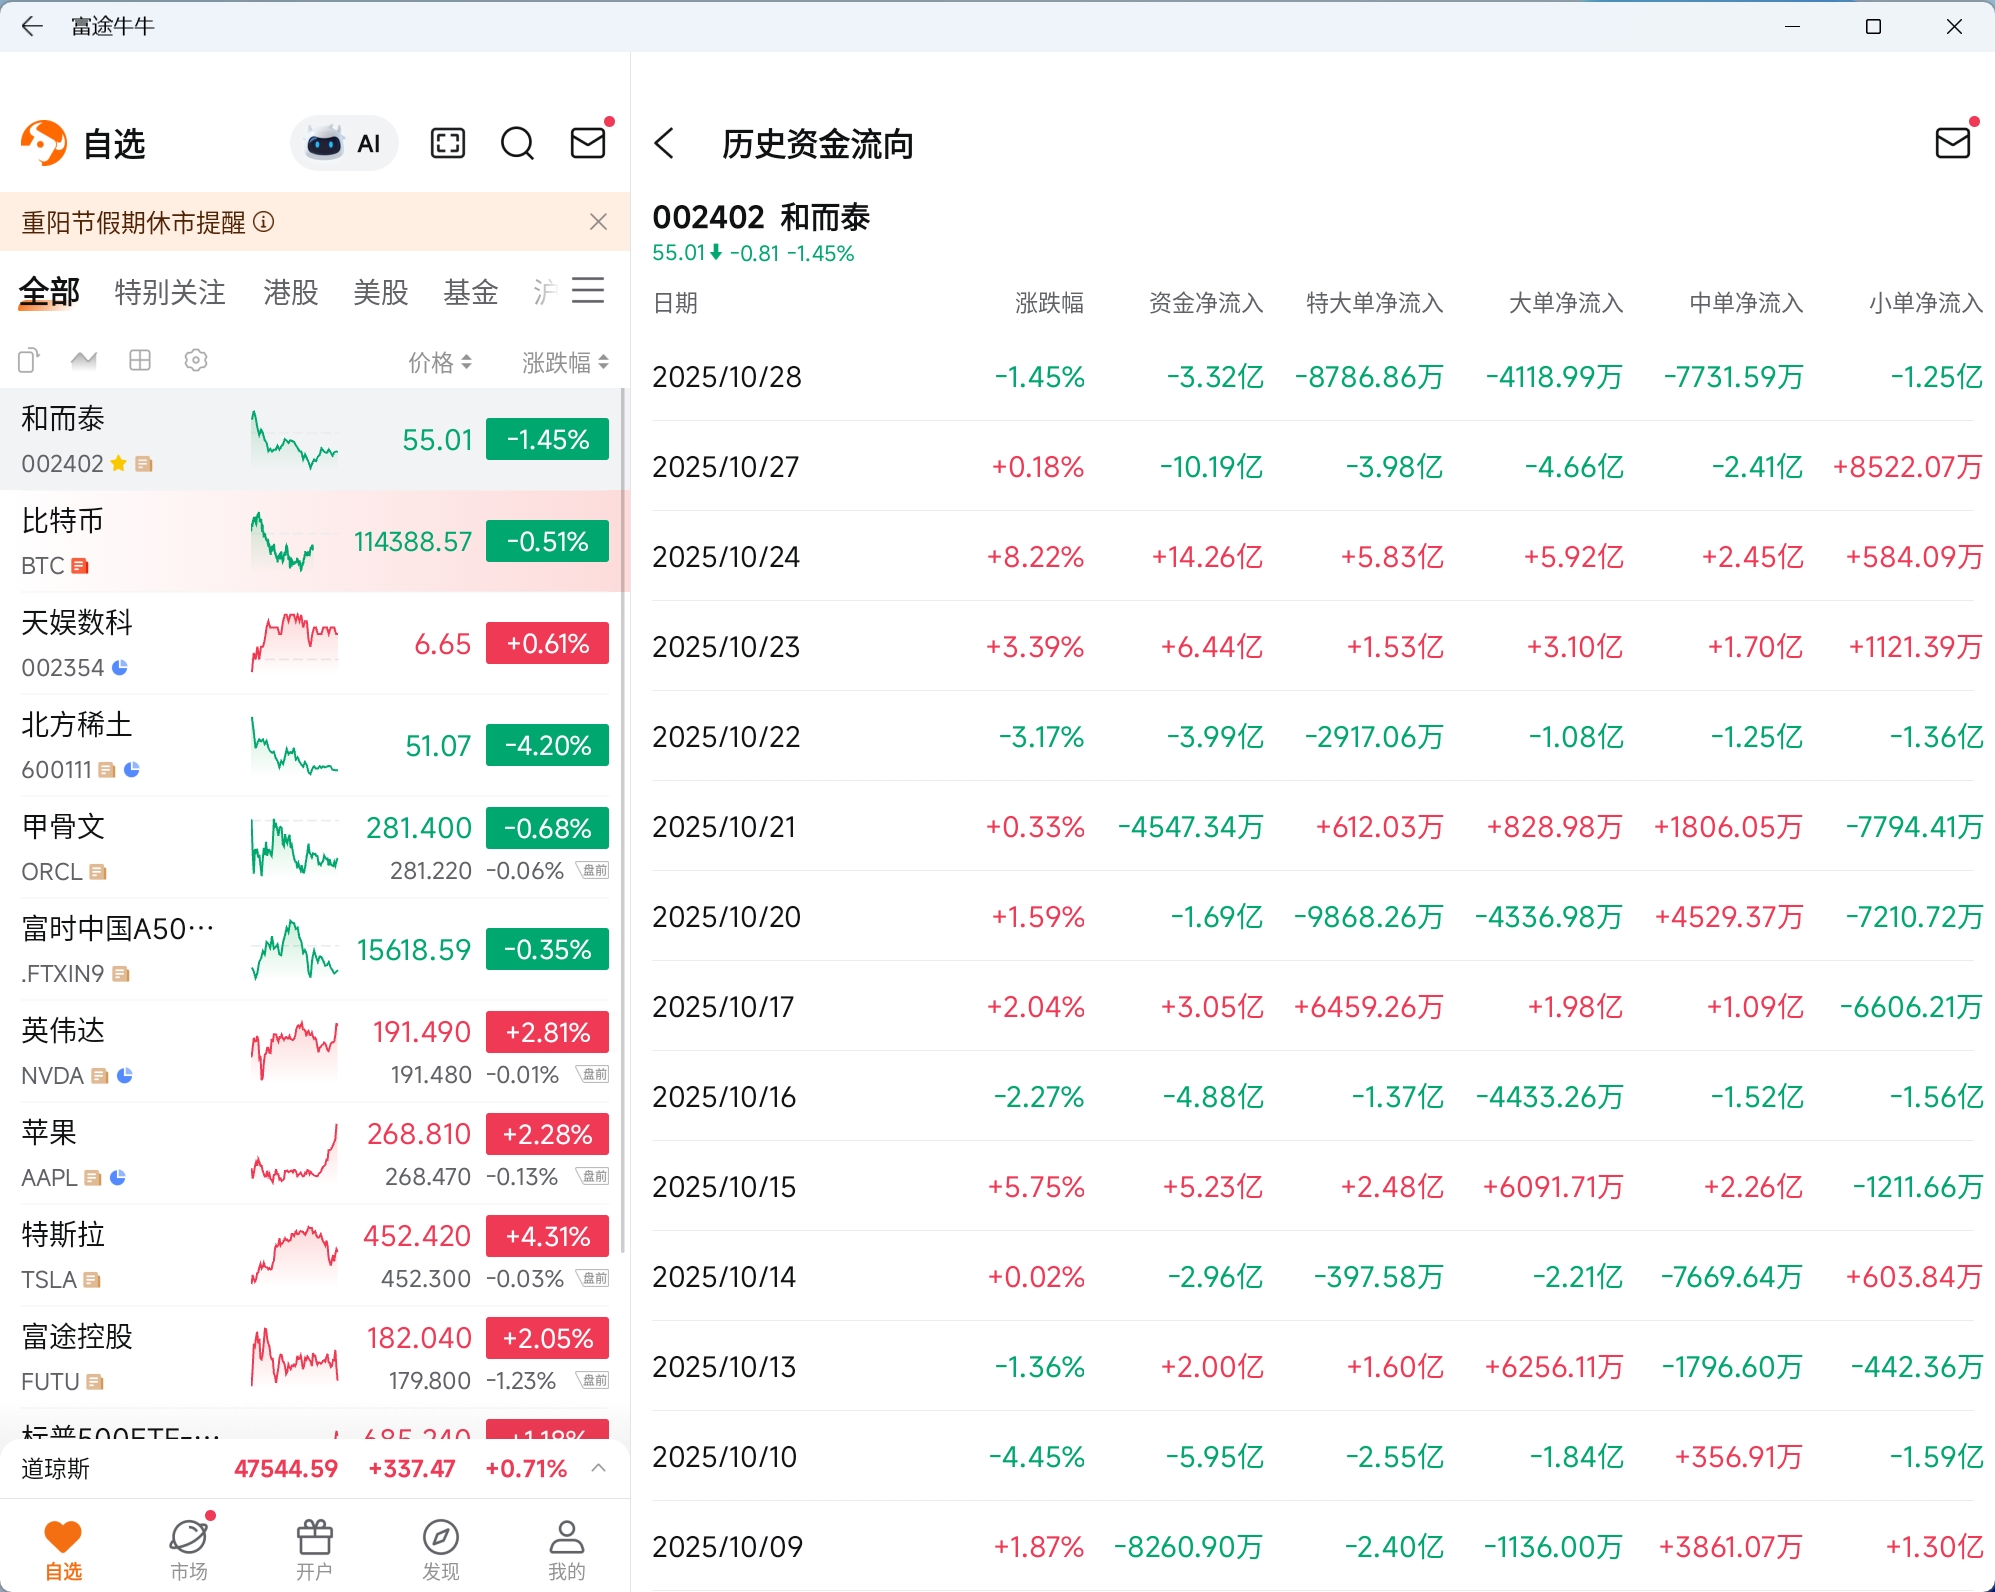Select the 市场 bottom navigation tab
Viewport: 1995px width, 1592px height.
click(189, 1548)
